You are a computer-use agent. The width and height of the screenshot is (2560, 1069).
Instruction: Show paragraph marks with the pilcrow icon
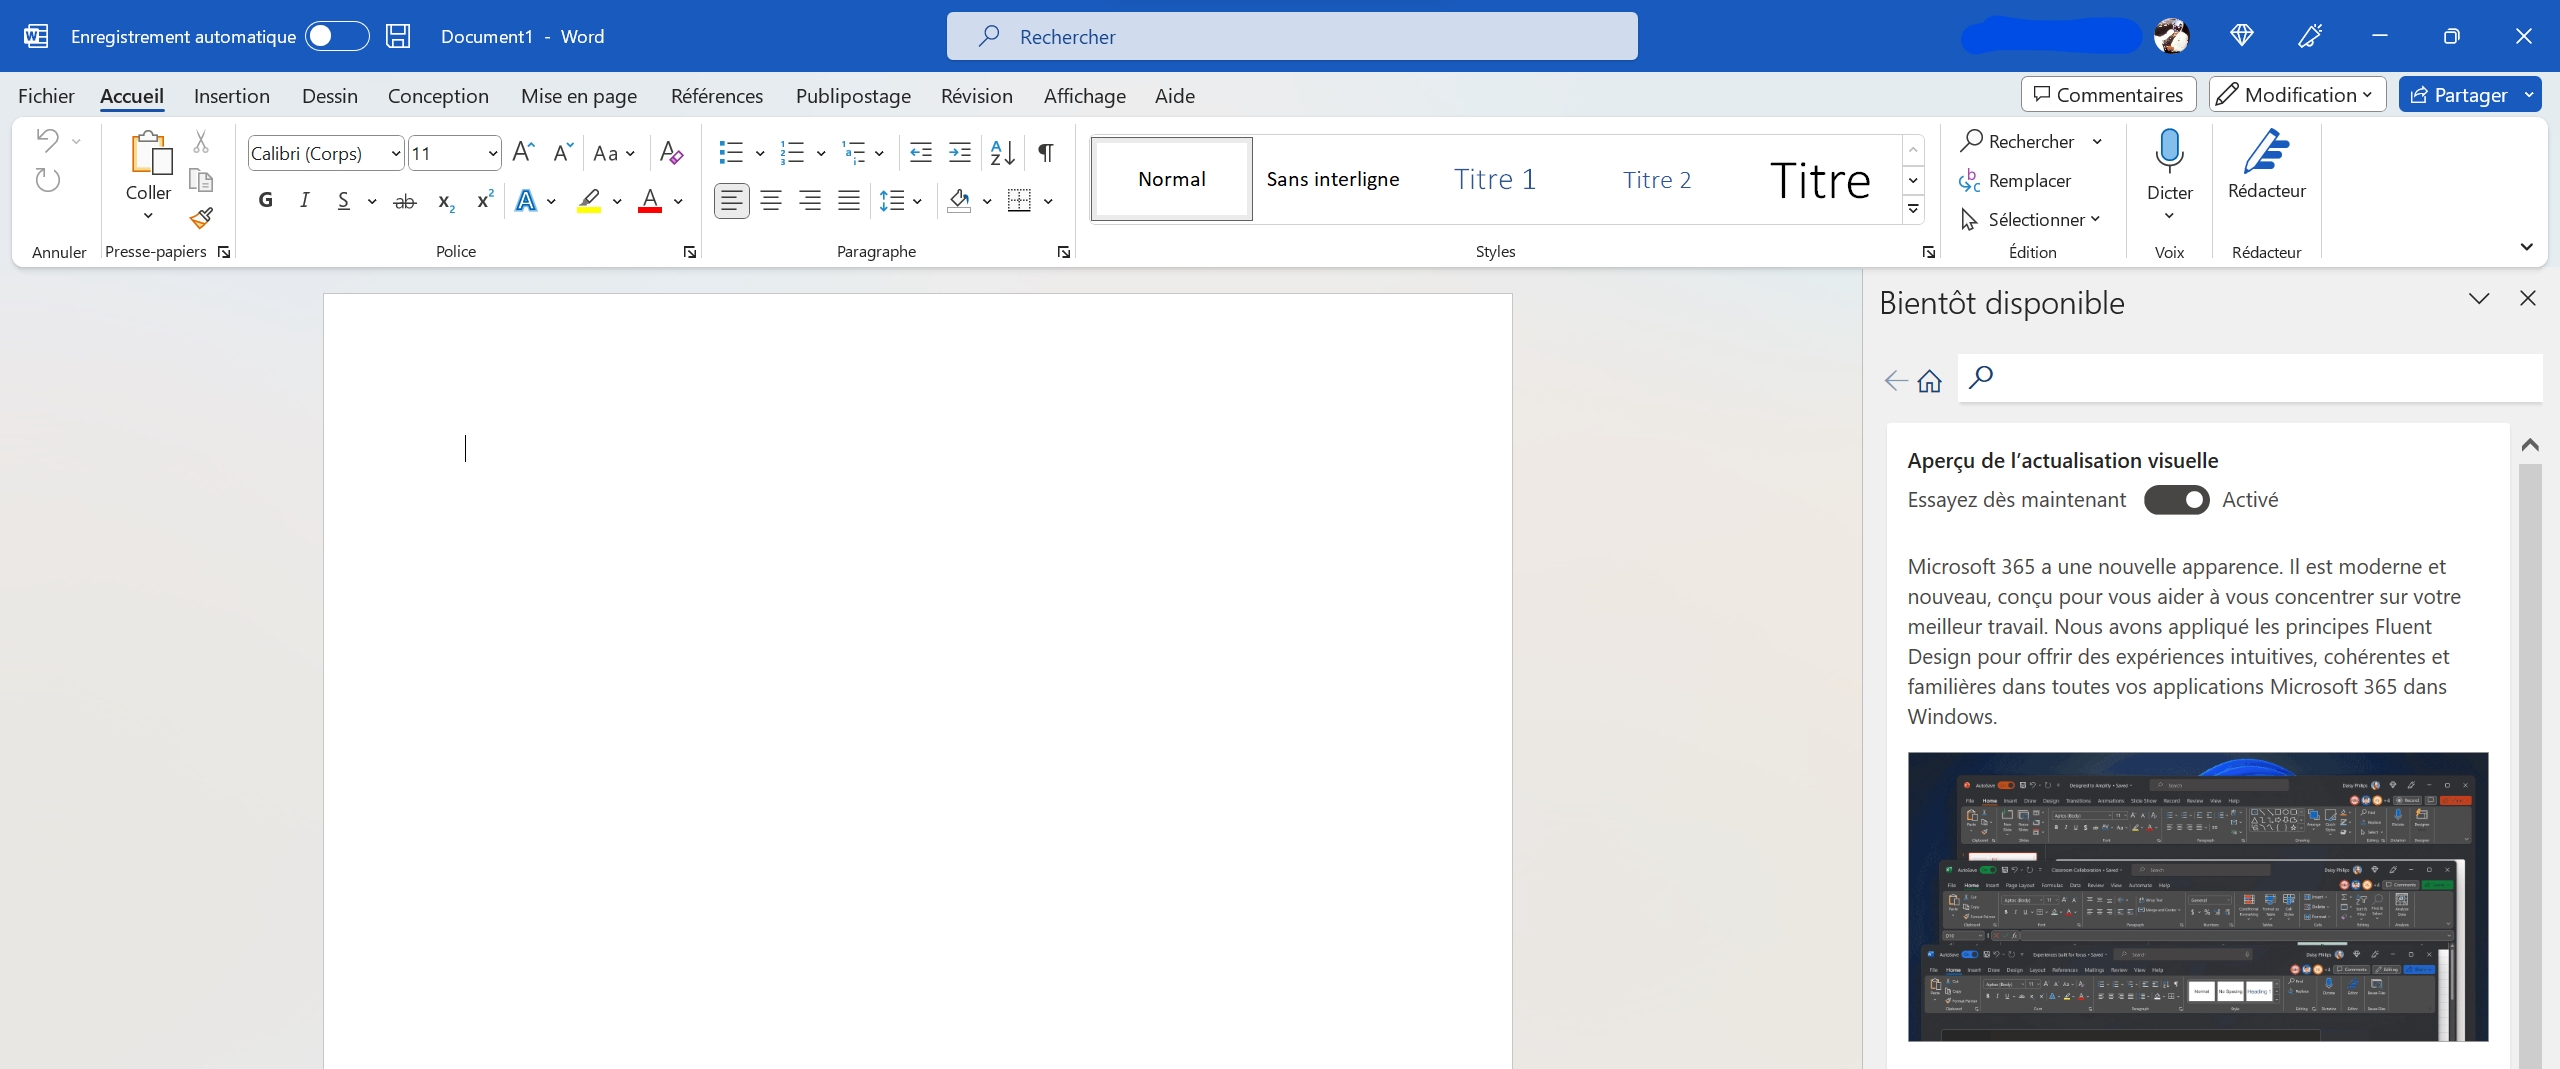click(x=1045, y=153)
